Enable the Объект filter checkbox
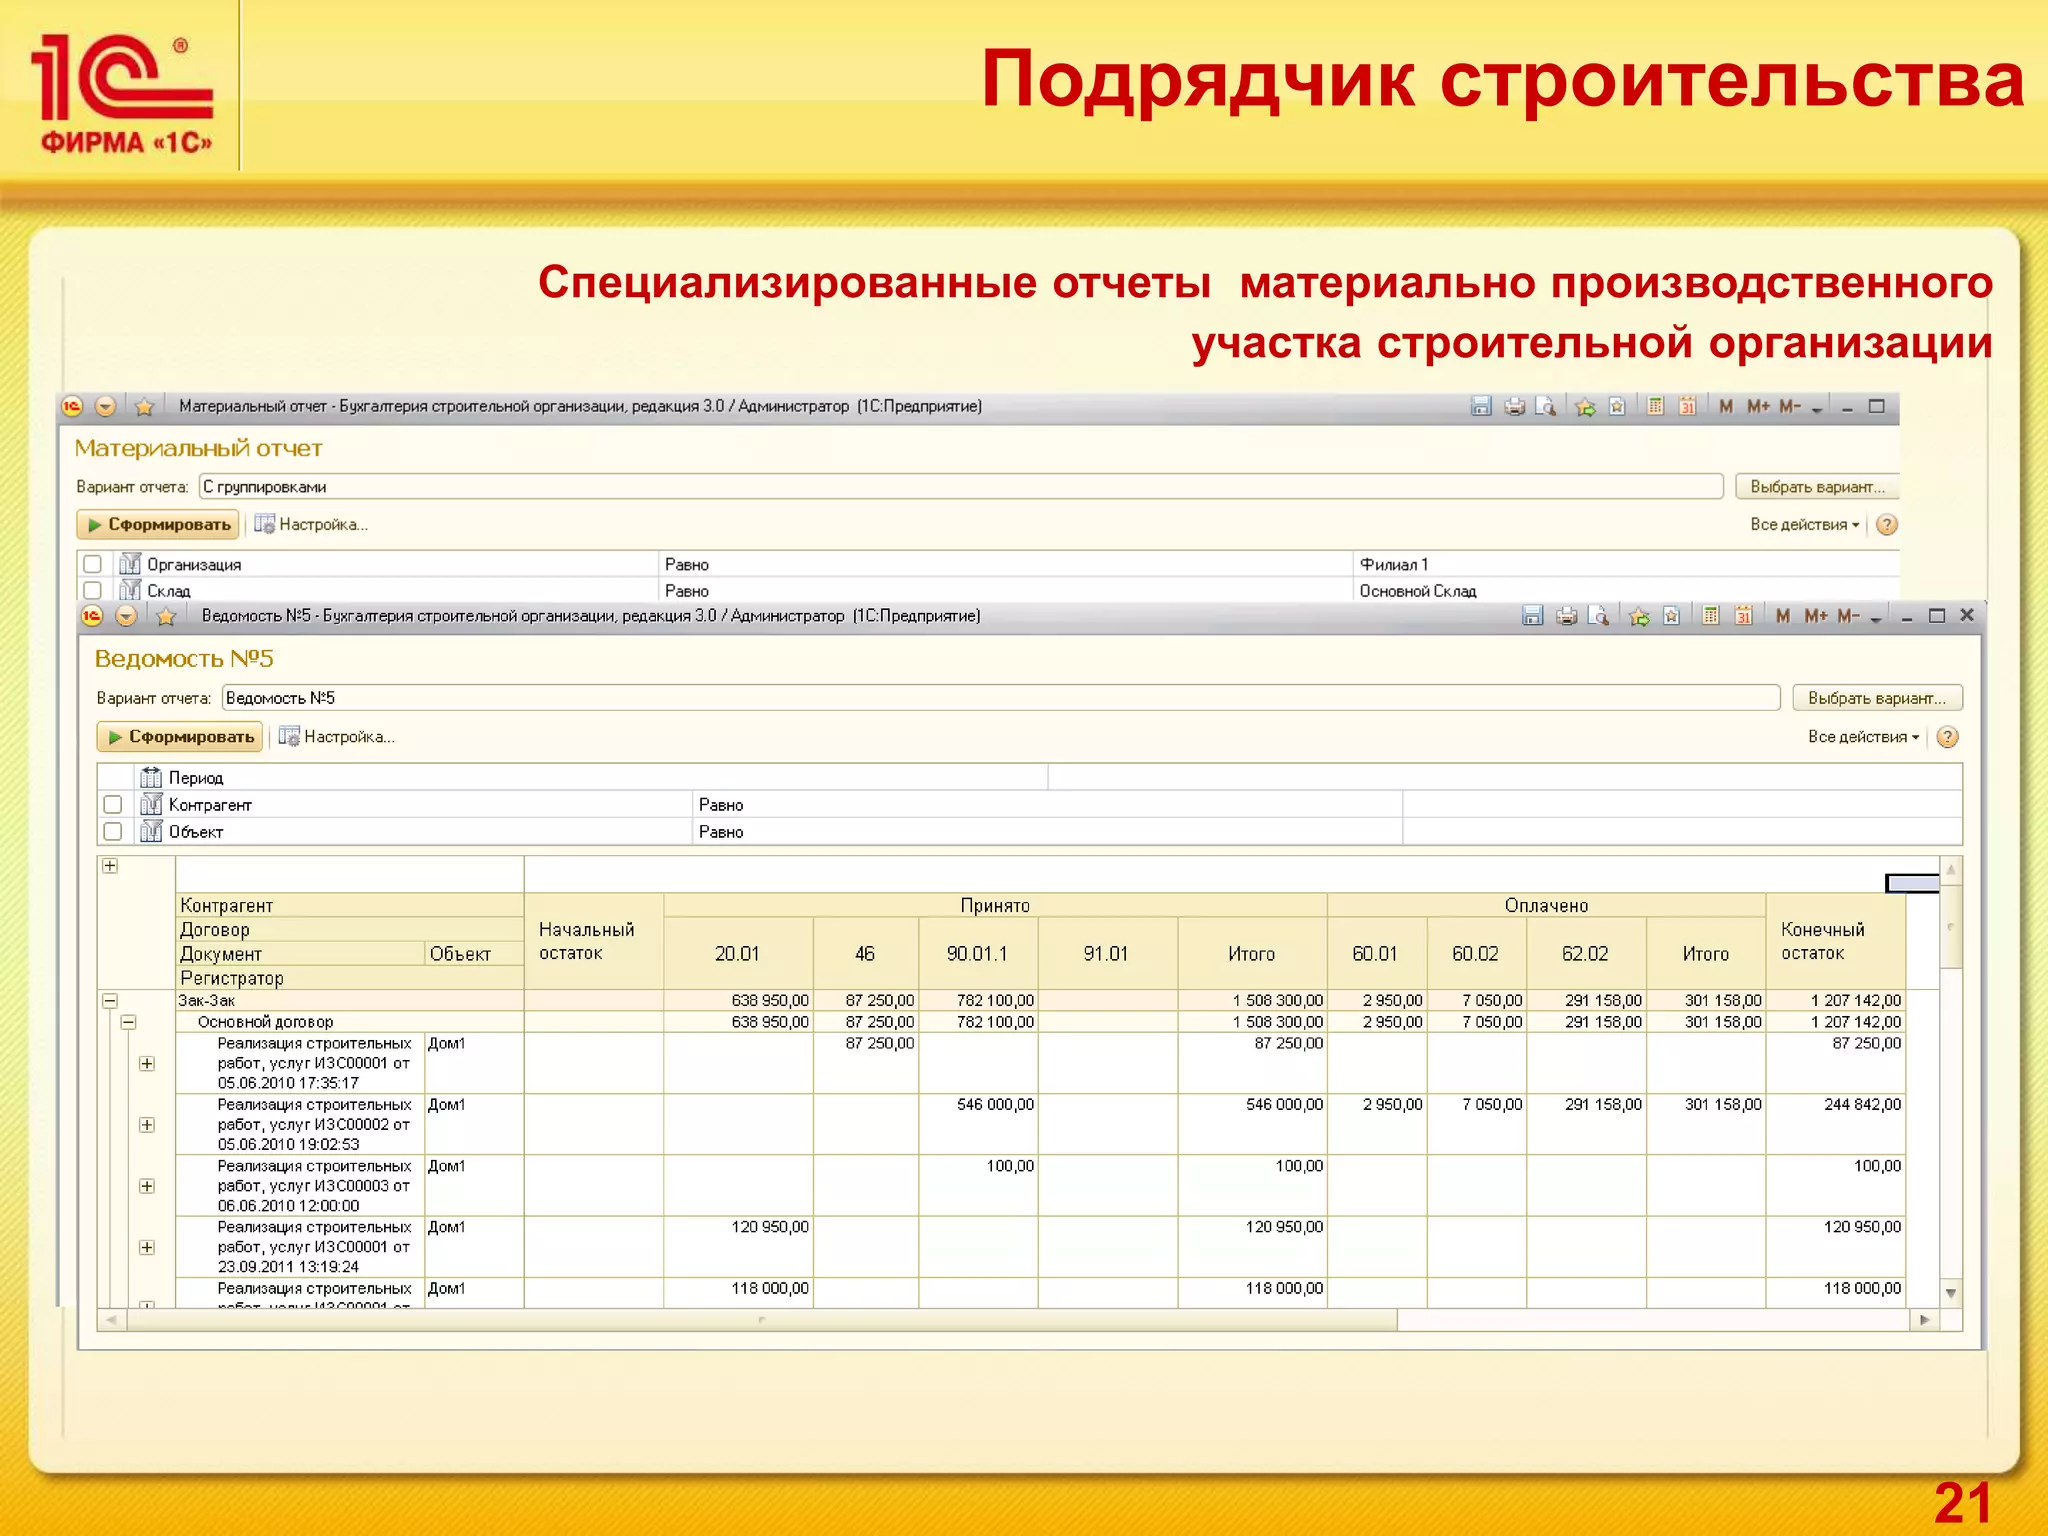This screenshot has width=2048, height=1536. 113,831
